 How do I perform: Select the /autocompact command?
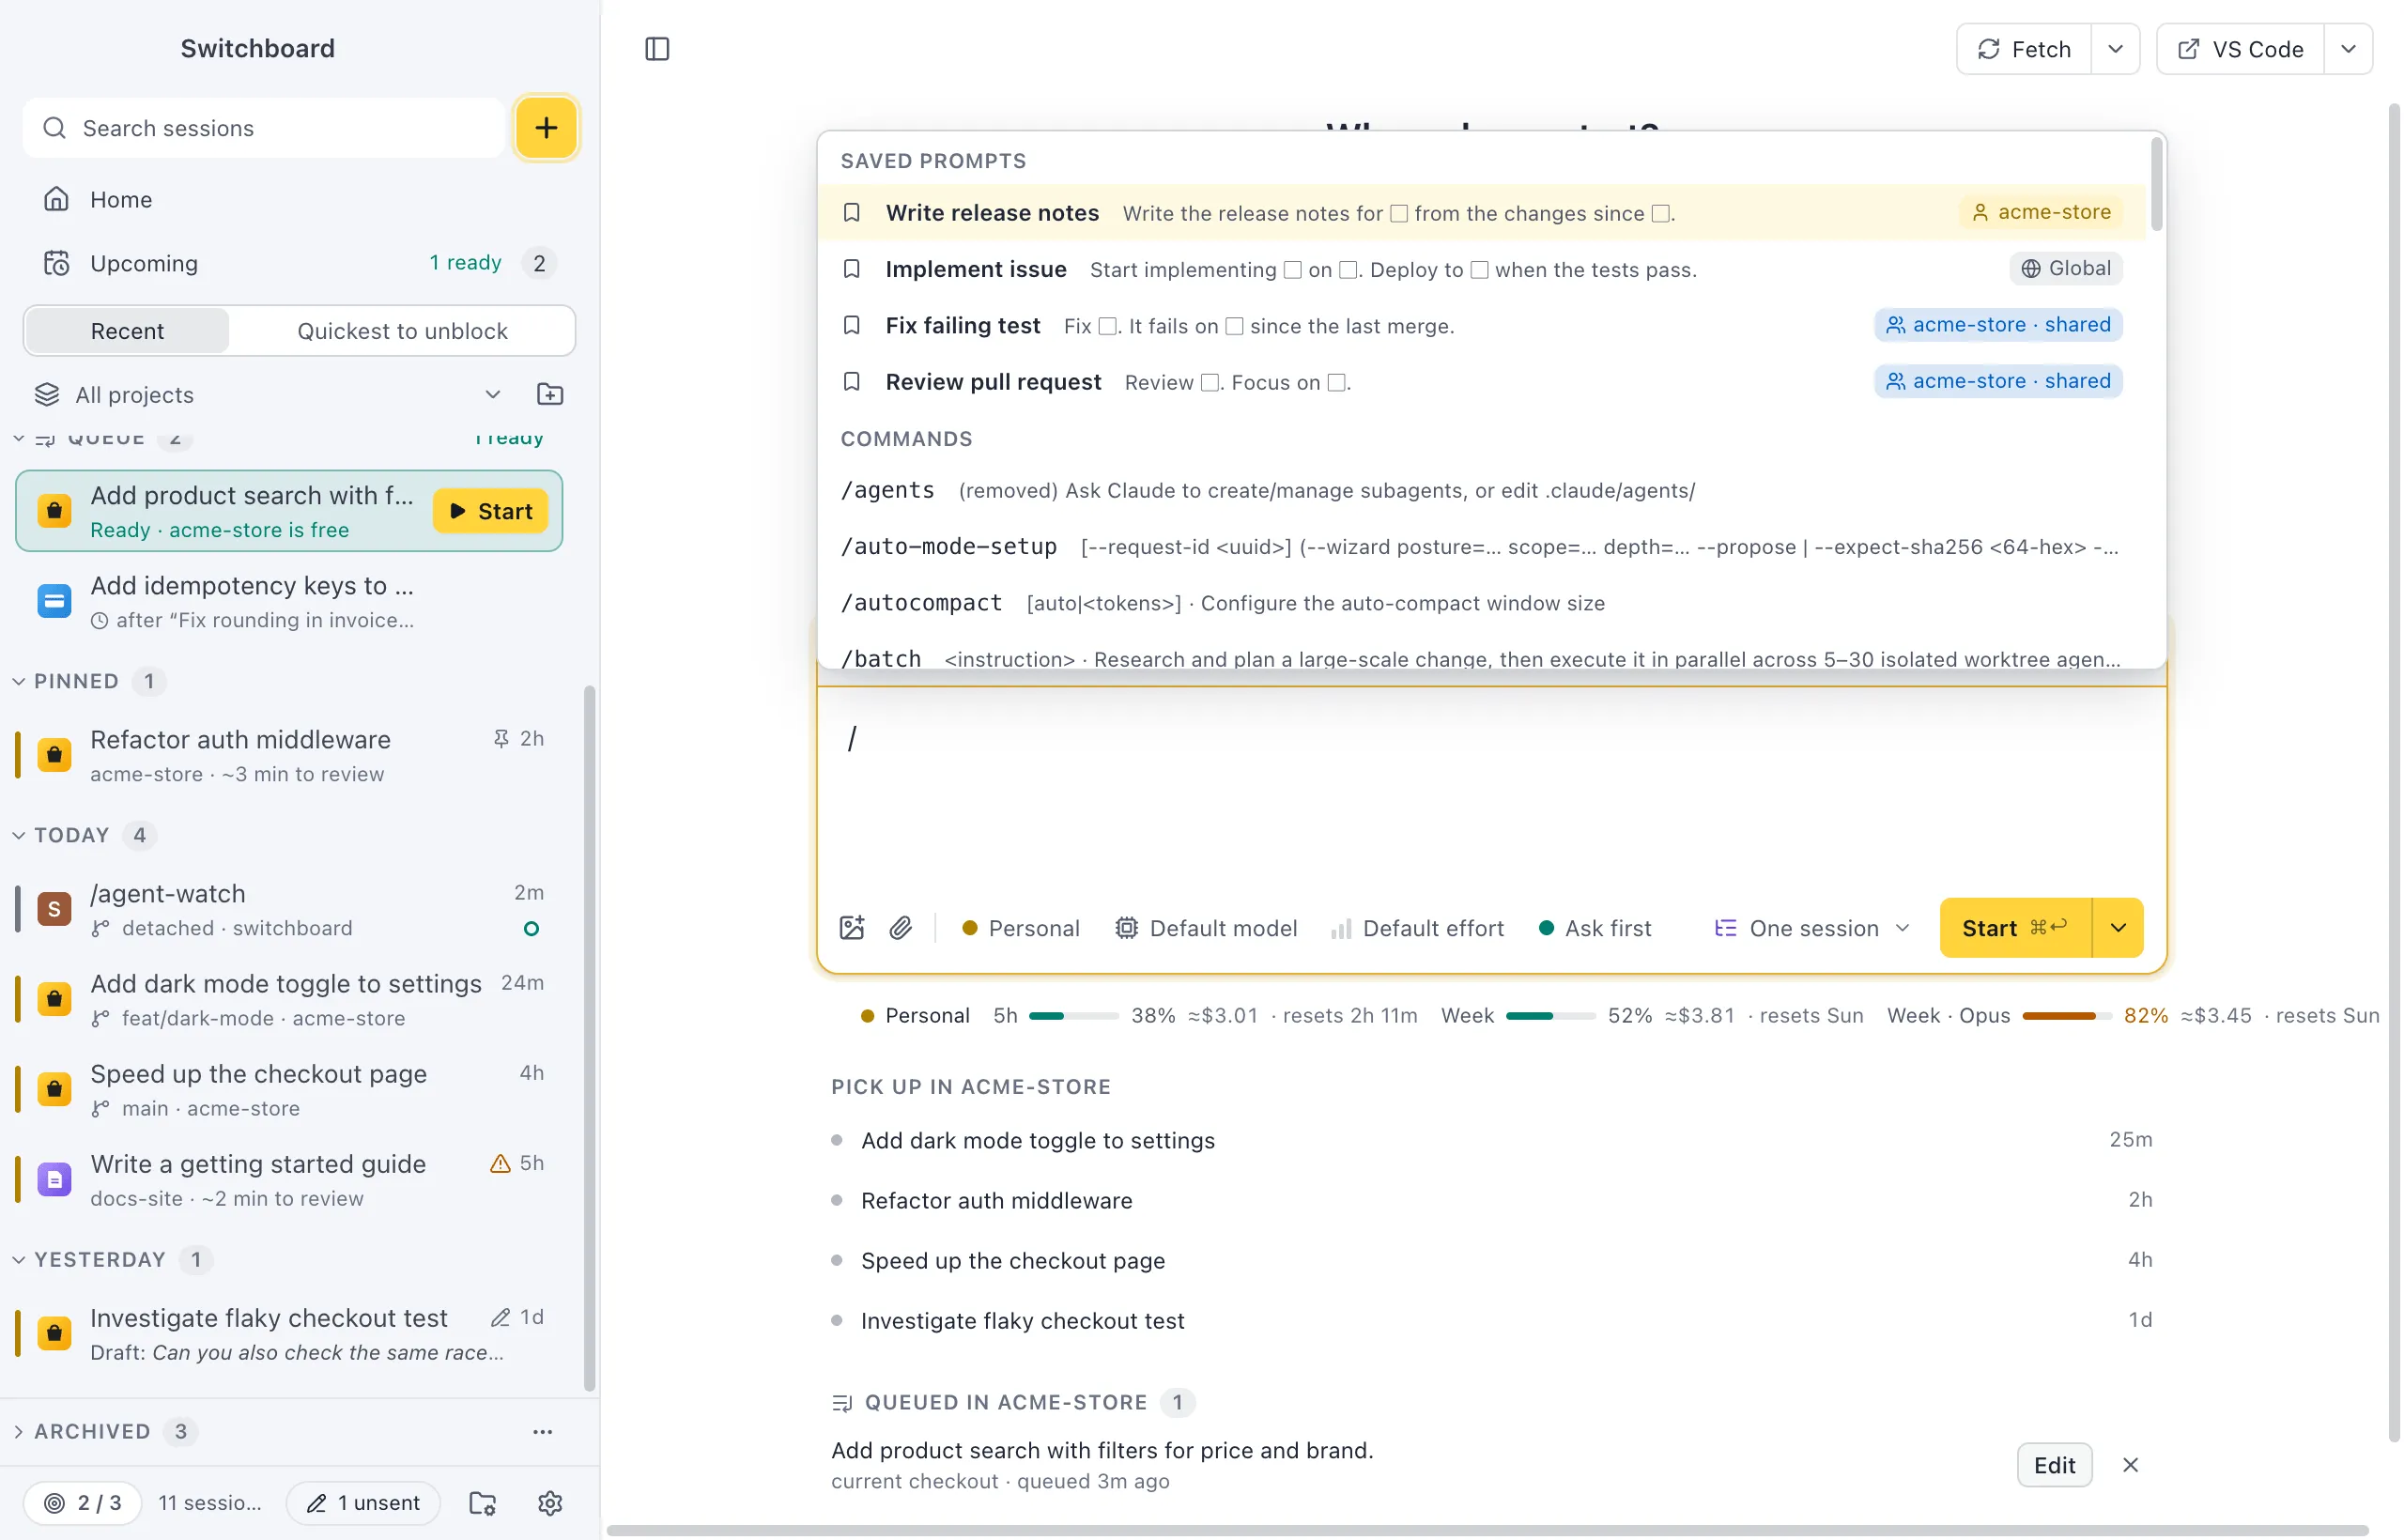click(1480, 603)
